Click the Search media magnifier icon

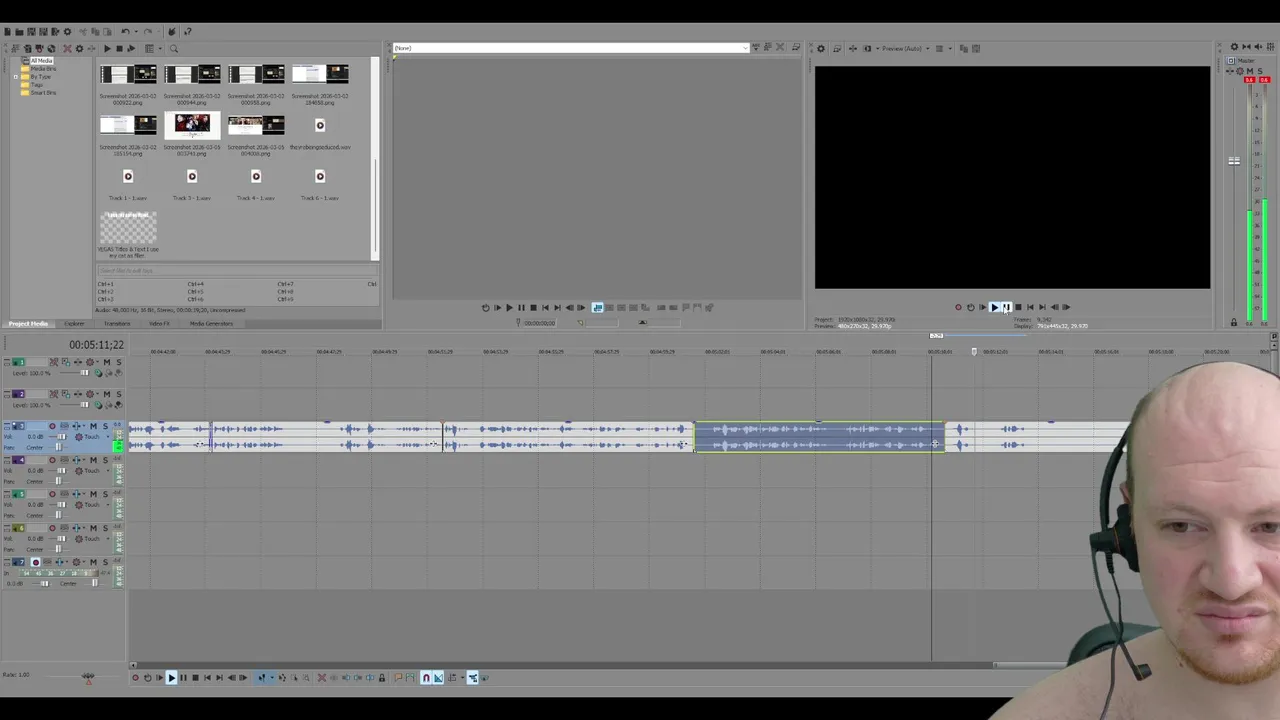coord(174,49)
